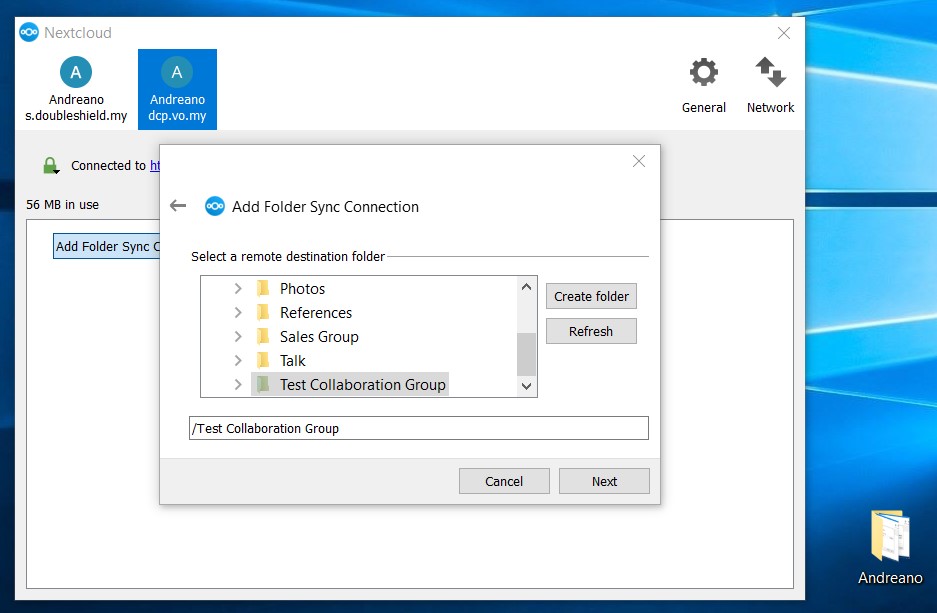The width and height of the screenshot is (937, 613).
Task: Click the Create folder button
Action: [x=591, y=296]
